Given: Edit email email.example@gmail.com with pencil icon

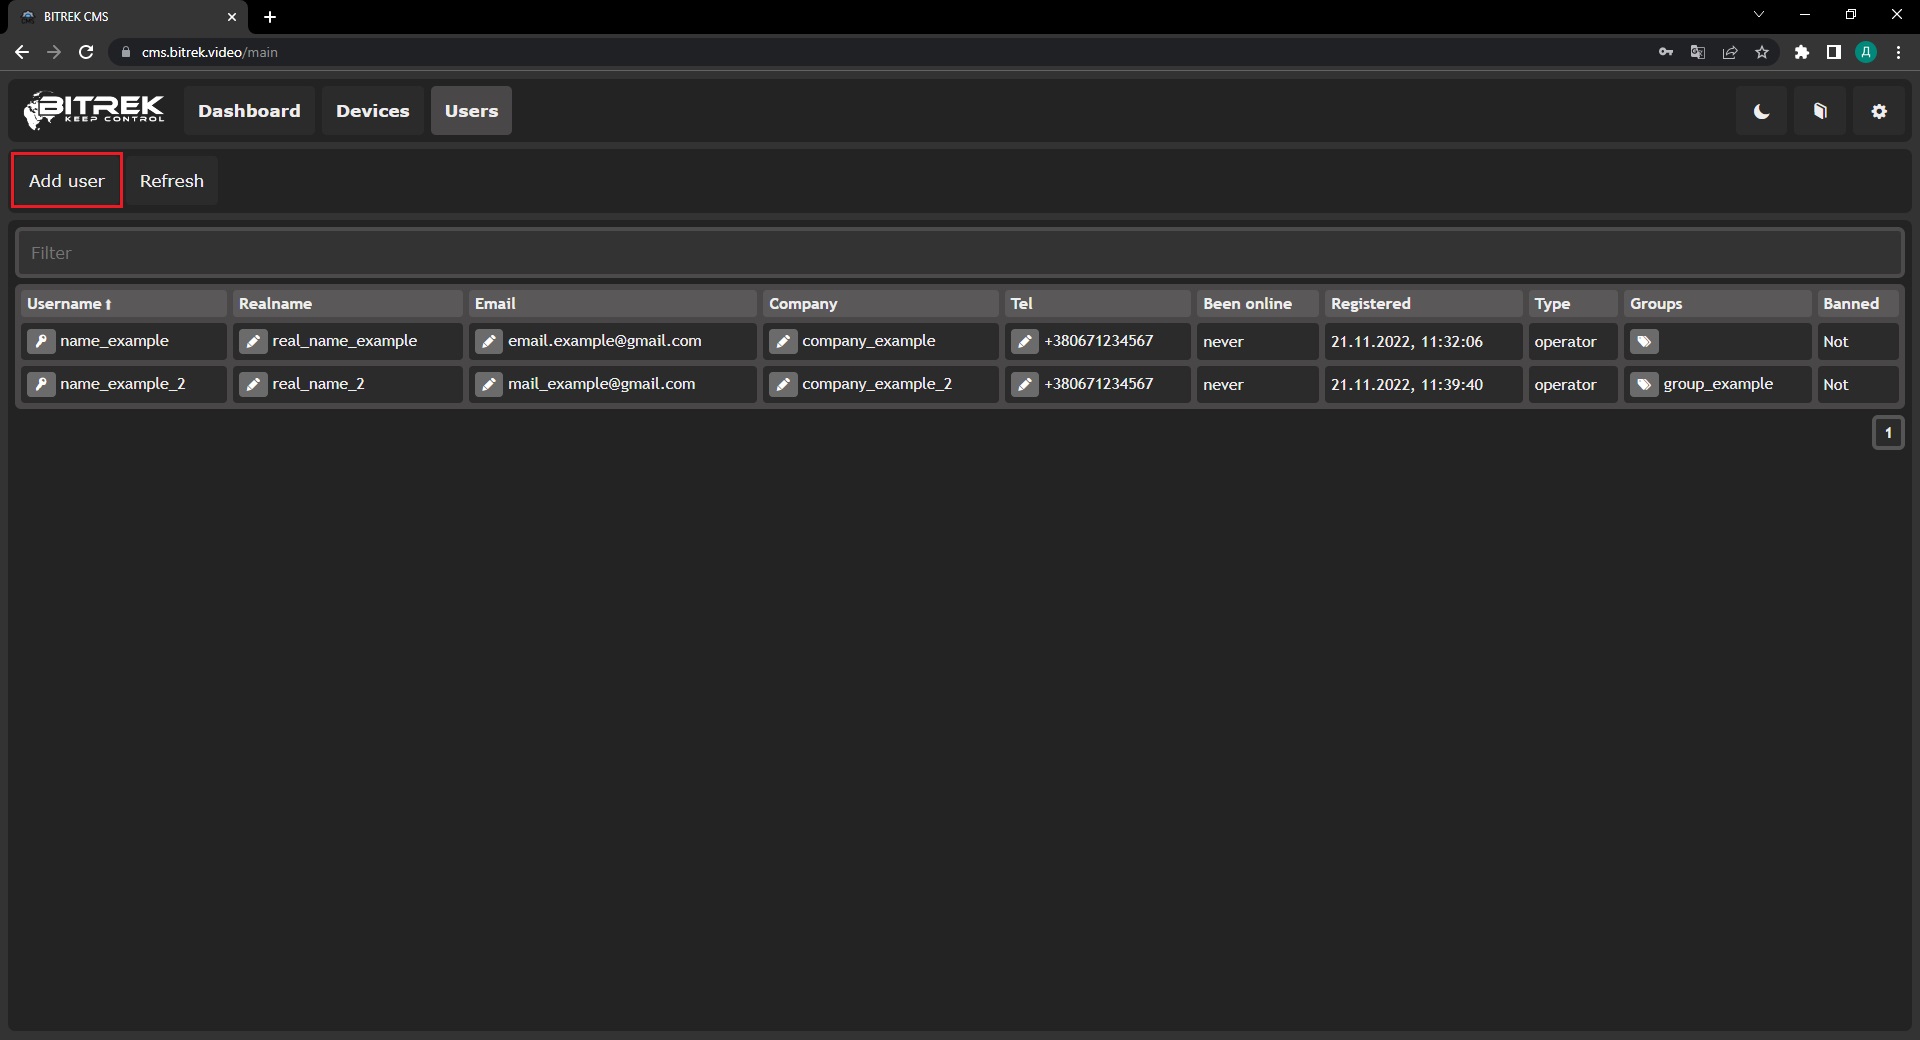Looking at the screenshot, I should click(488, 341).
